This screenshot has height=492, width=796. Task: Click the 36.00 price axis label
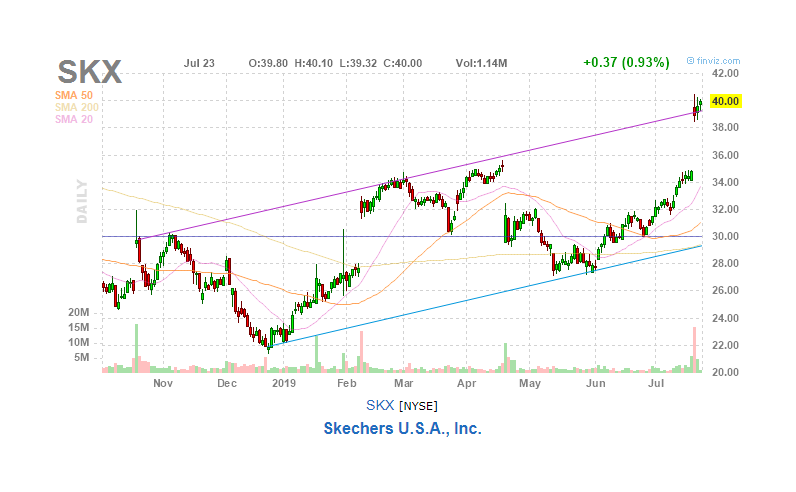click(x=725, y=155)
